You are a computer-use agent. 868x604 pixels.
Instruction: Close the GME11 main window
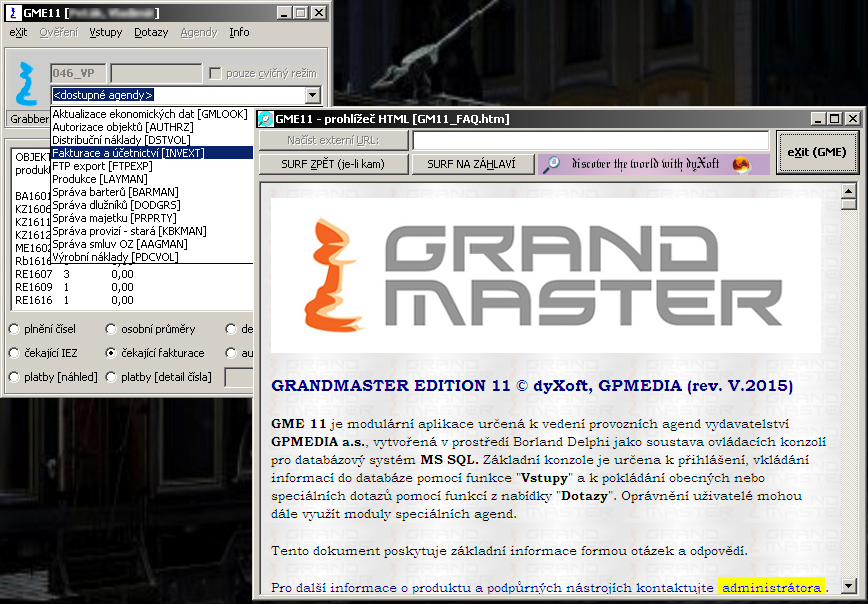(318, 12)
